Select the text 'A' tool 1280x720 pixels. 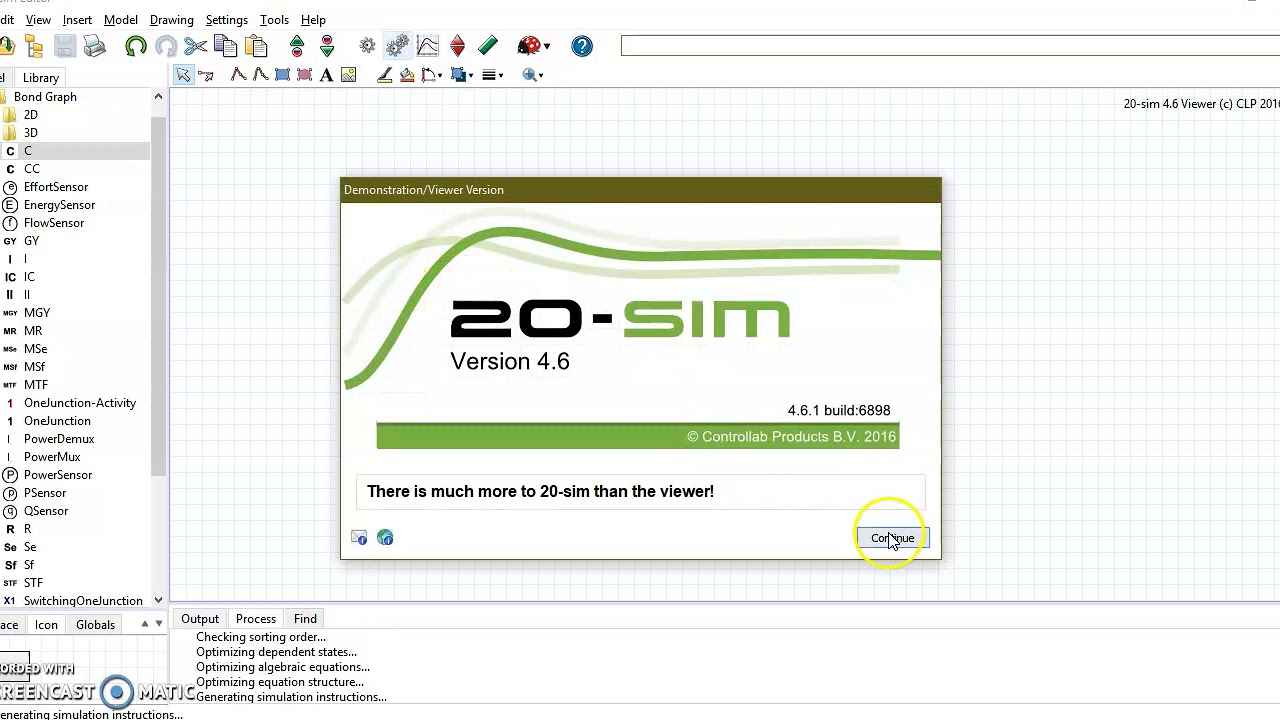pyautogui.click(x=326, y=75)
